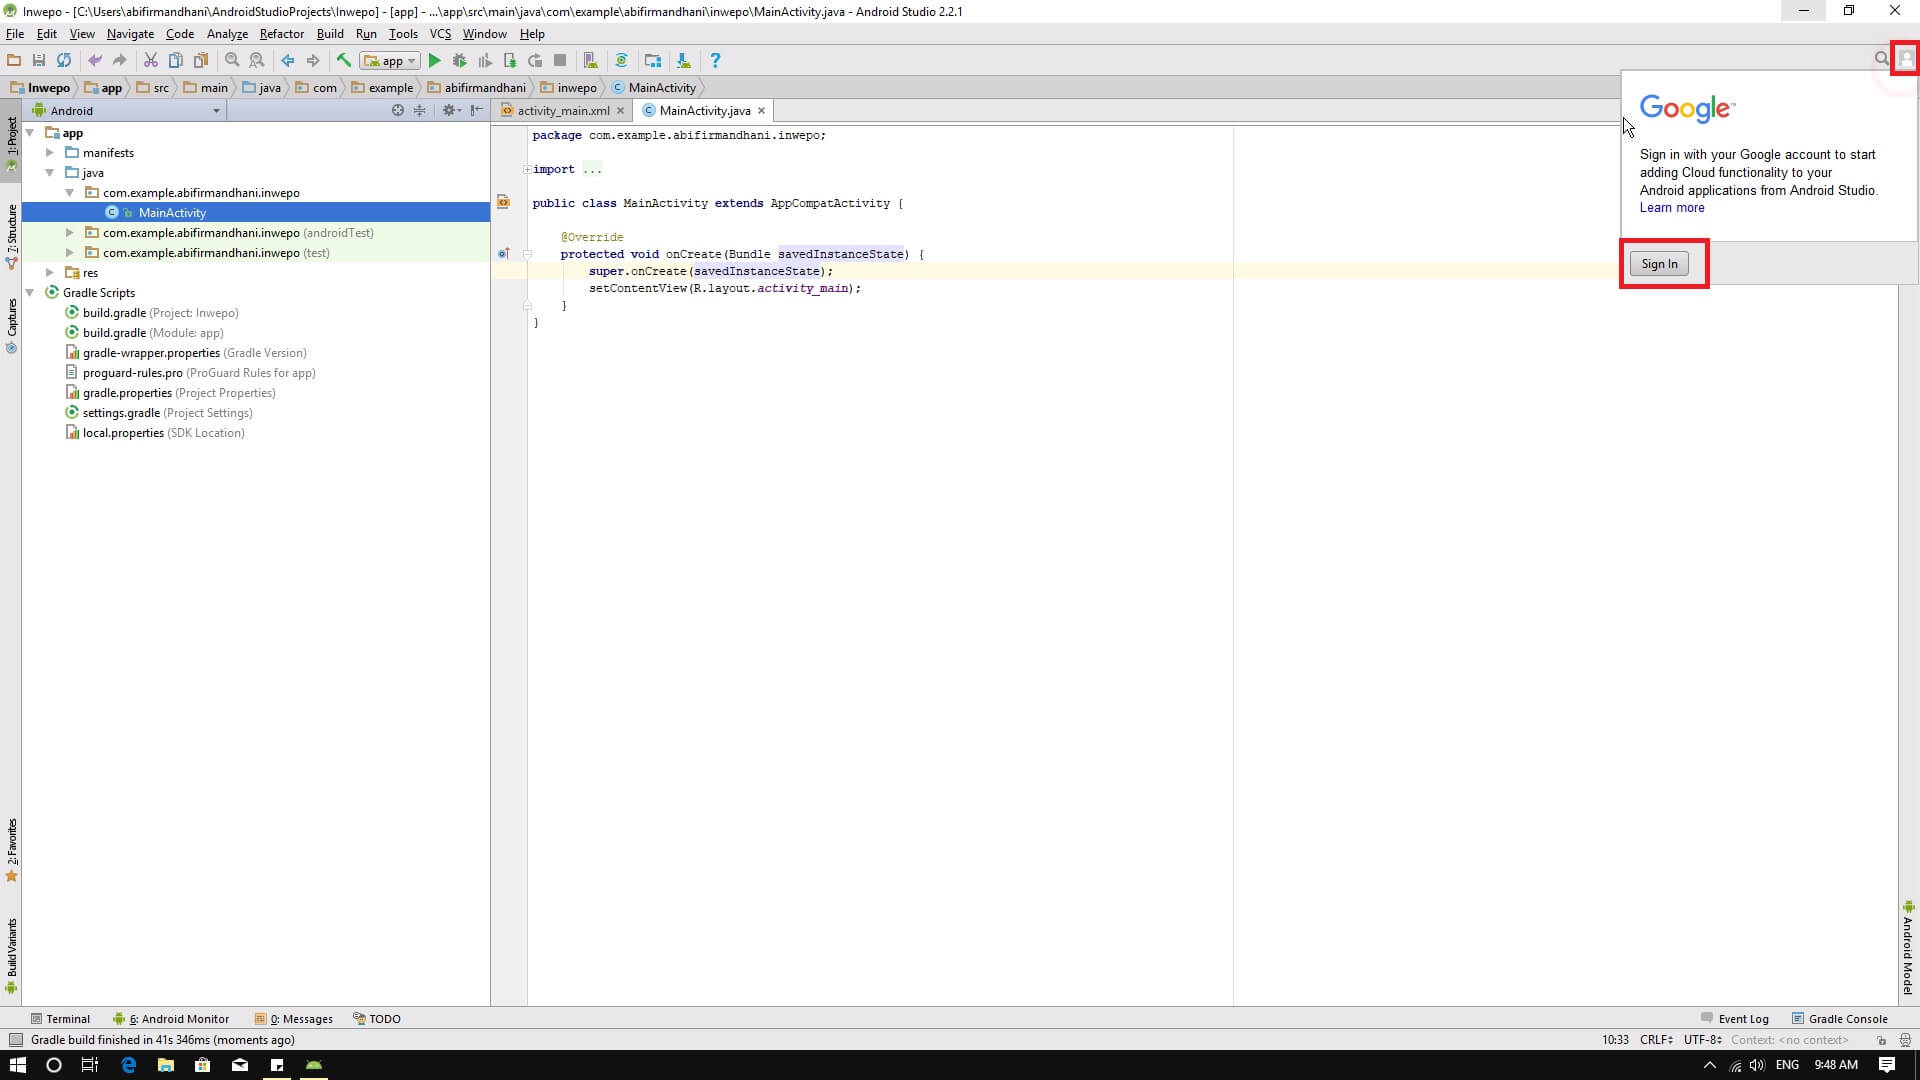Viewport: 1920px width, 1080px height.
Task: Open Project Structure toolbar icon
Action: point(653,61)
